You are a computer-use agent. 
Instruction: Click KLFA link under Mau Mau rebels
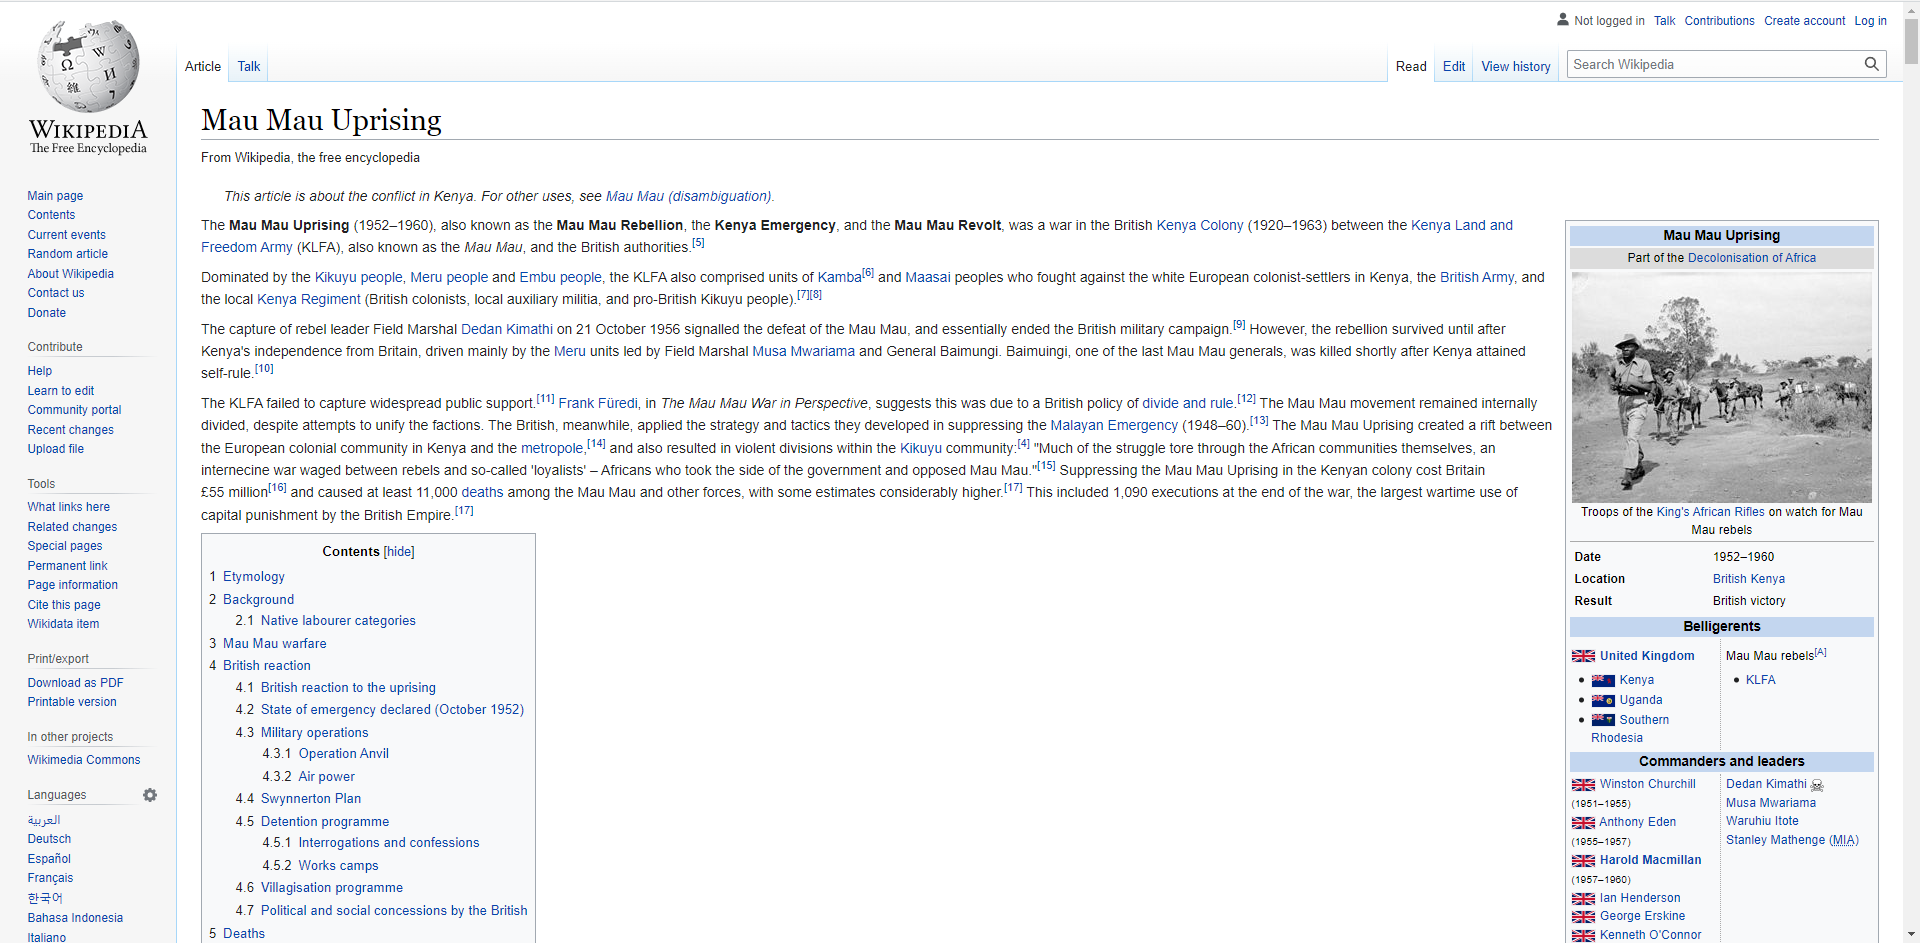tap(1761, 680)
